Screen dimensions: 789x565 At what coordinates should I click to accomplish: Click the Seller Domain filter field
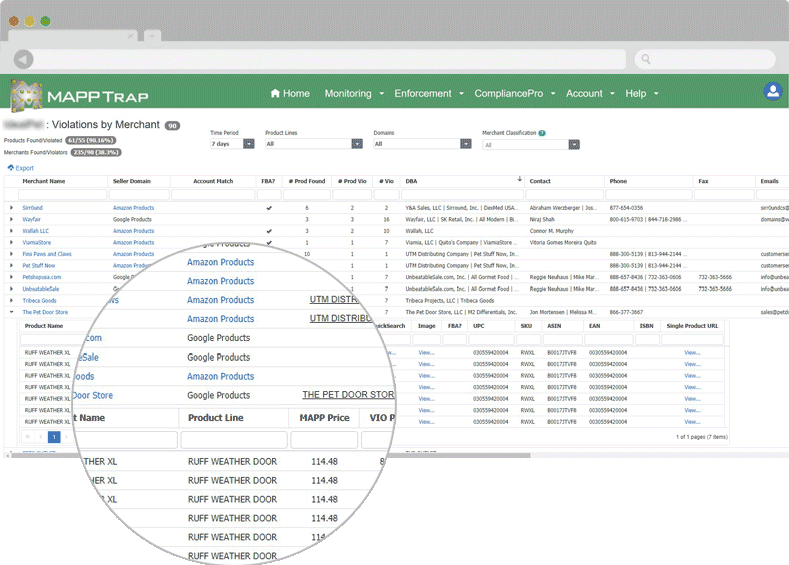tap(139, 194)
